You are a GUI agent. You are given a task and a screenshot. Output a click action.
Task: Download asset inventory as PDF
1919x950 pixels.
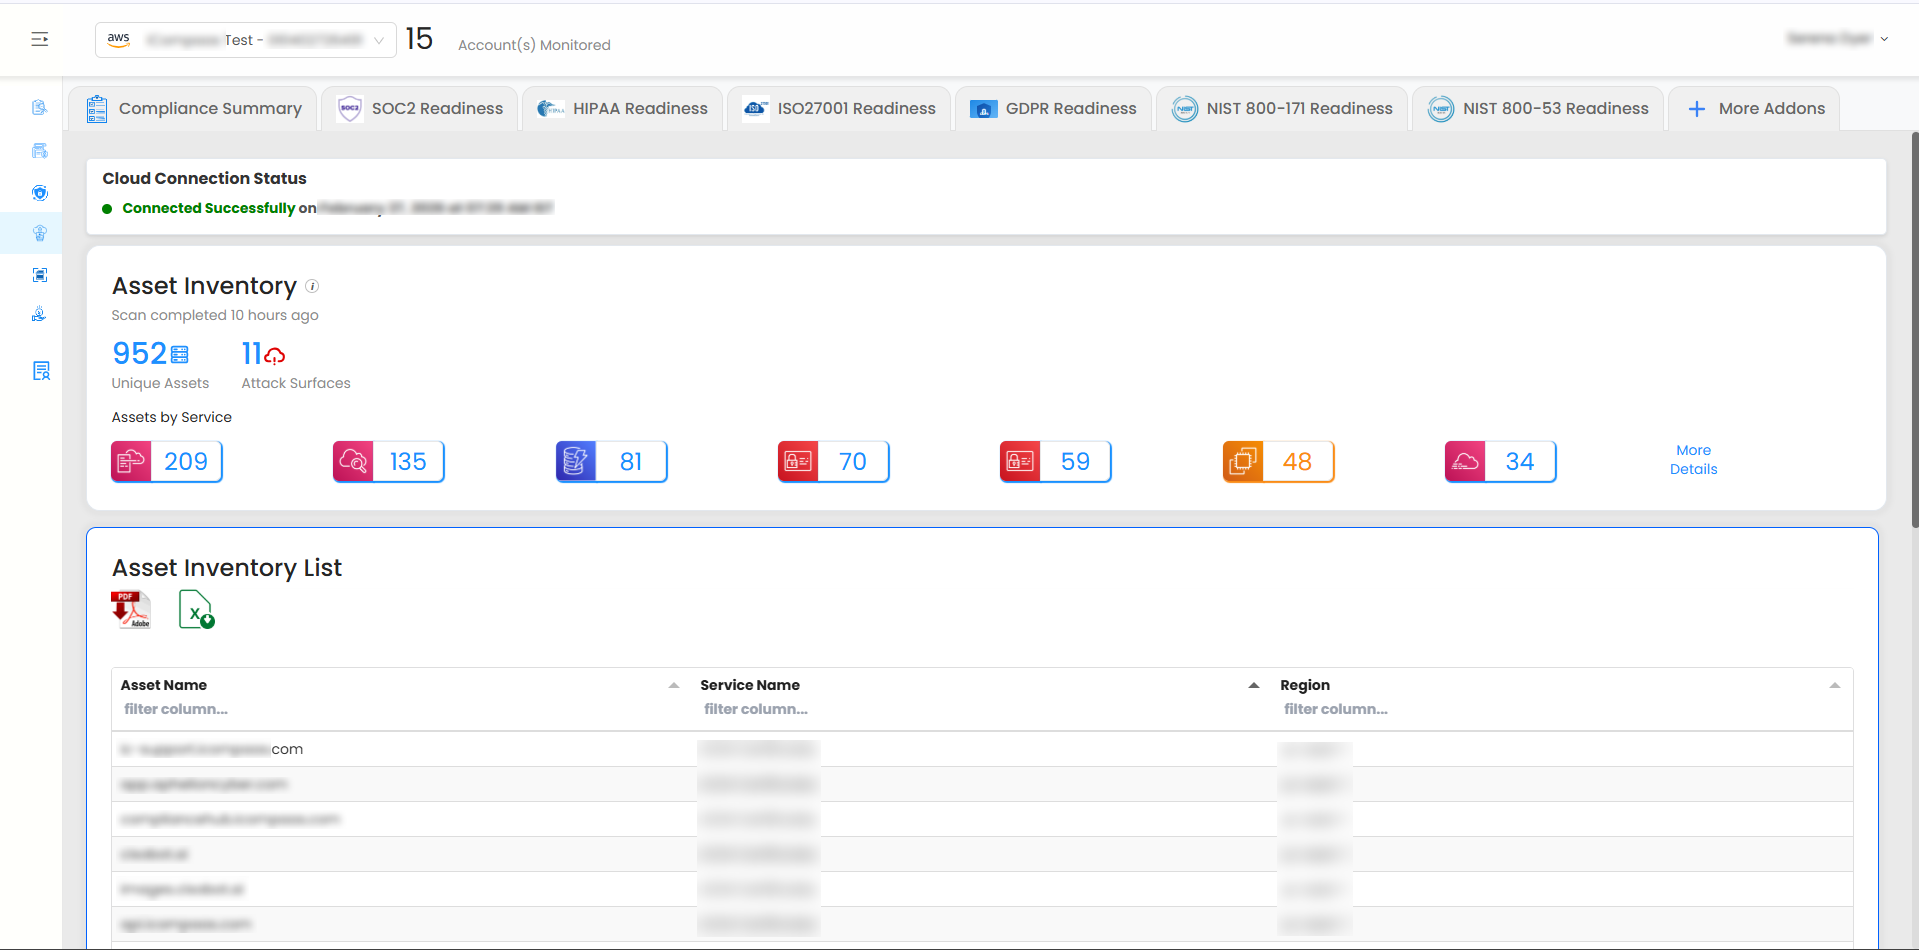[x=131, y=609]
